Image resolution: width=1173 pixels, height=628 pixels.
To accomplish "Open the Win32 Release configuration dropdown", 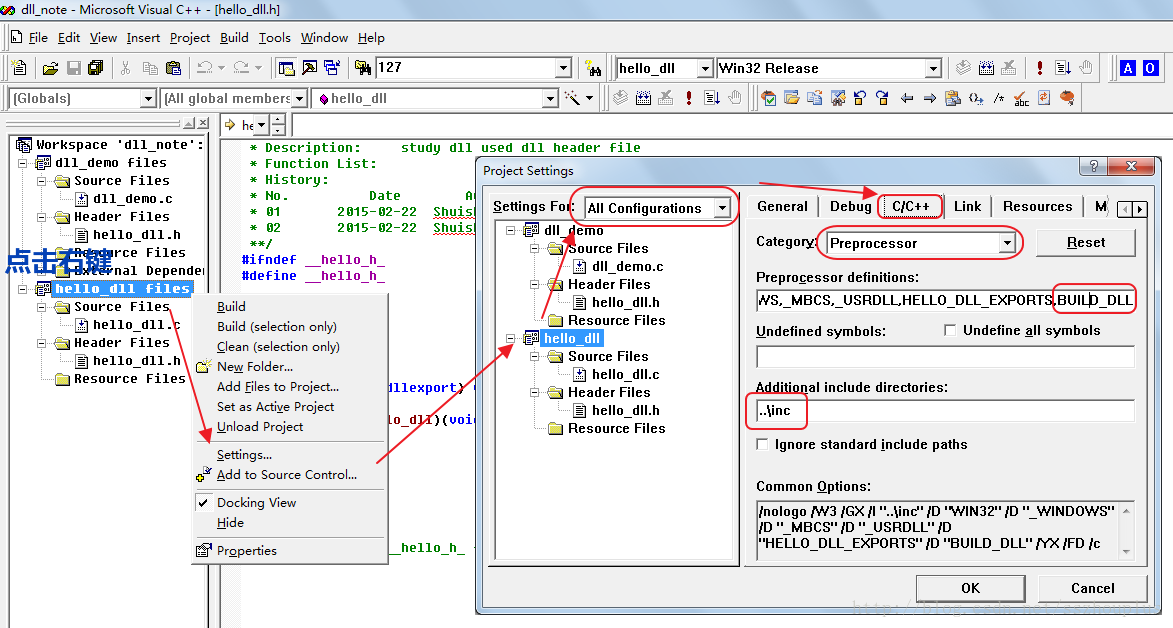I will pos(933,69).
